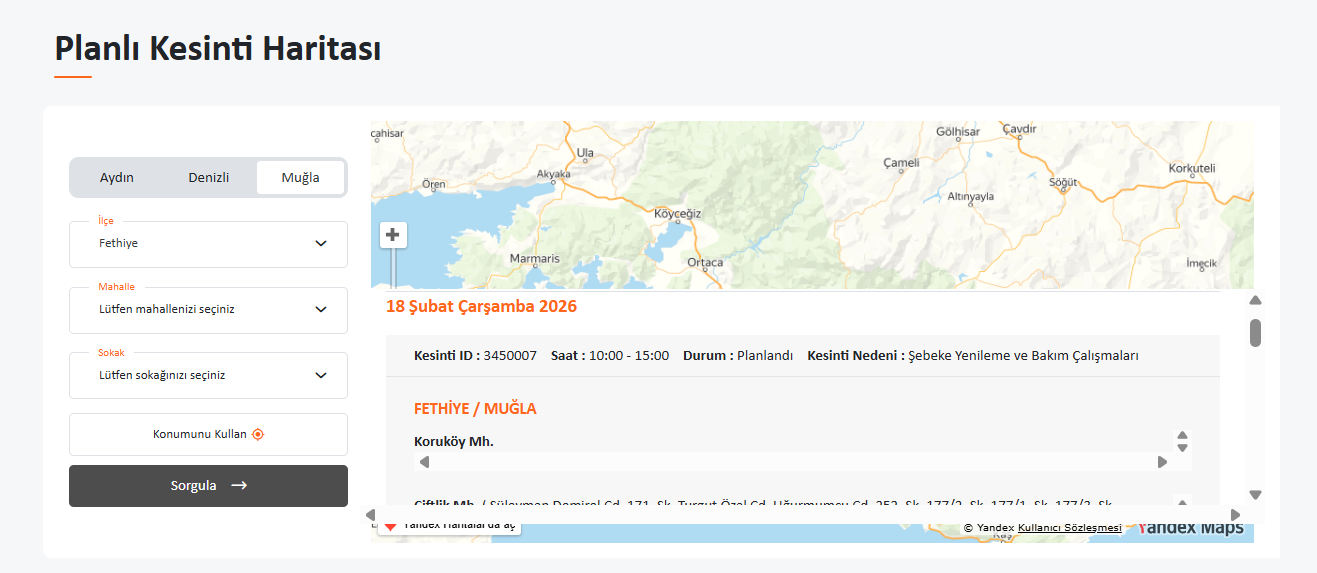Click Ören label on the map
The height and width of the screenshot is (573, 1317).
coord(433,184)
